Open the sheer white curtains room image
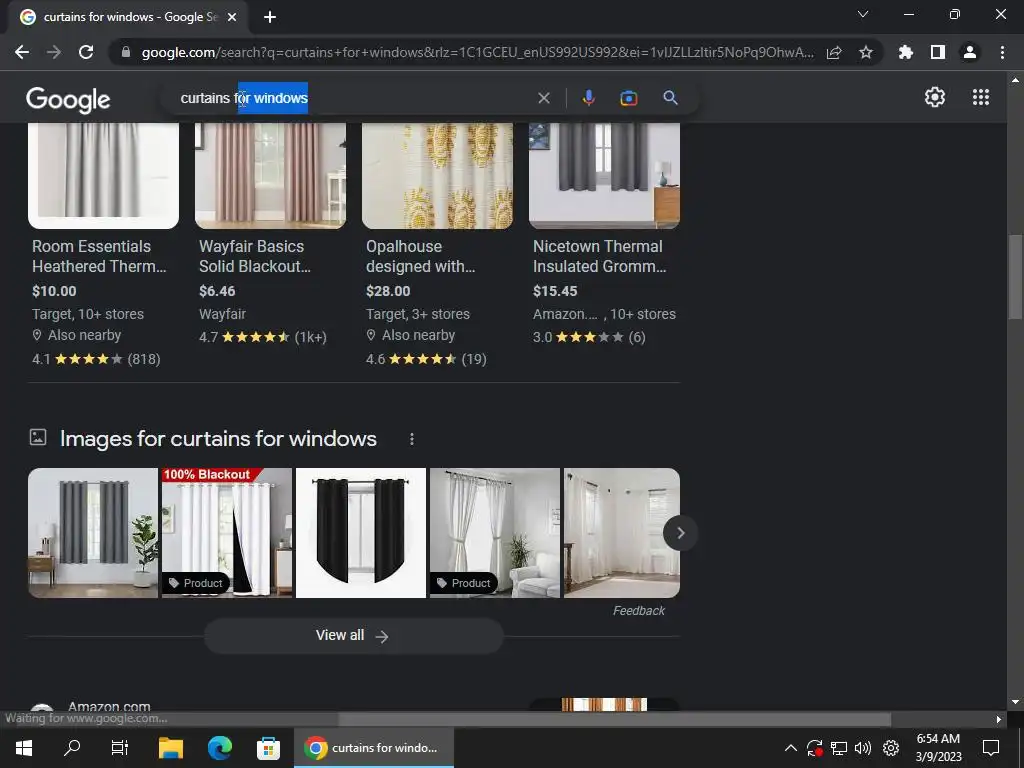 pyautogui.click(x=622, y=533)
